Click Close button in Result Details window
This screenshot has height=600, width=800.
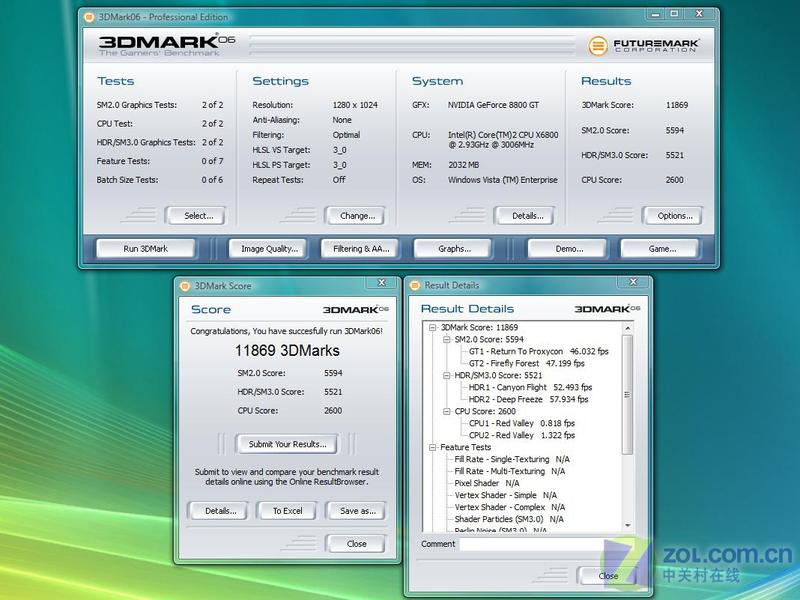point(607,576)
